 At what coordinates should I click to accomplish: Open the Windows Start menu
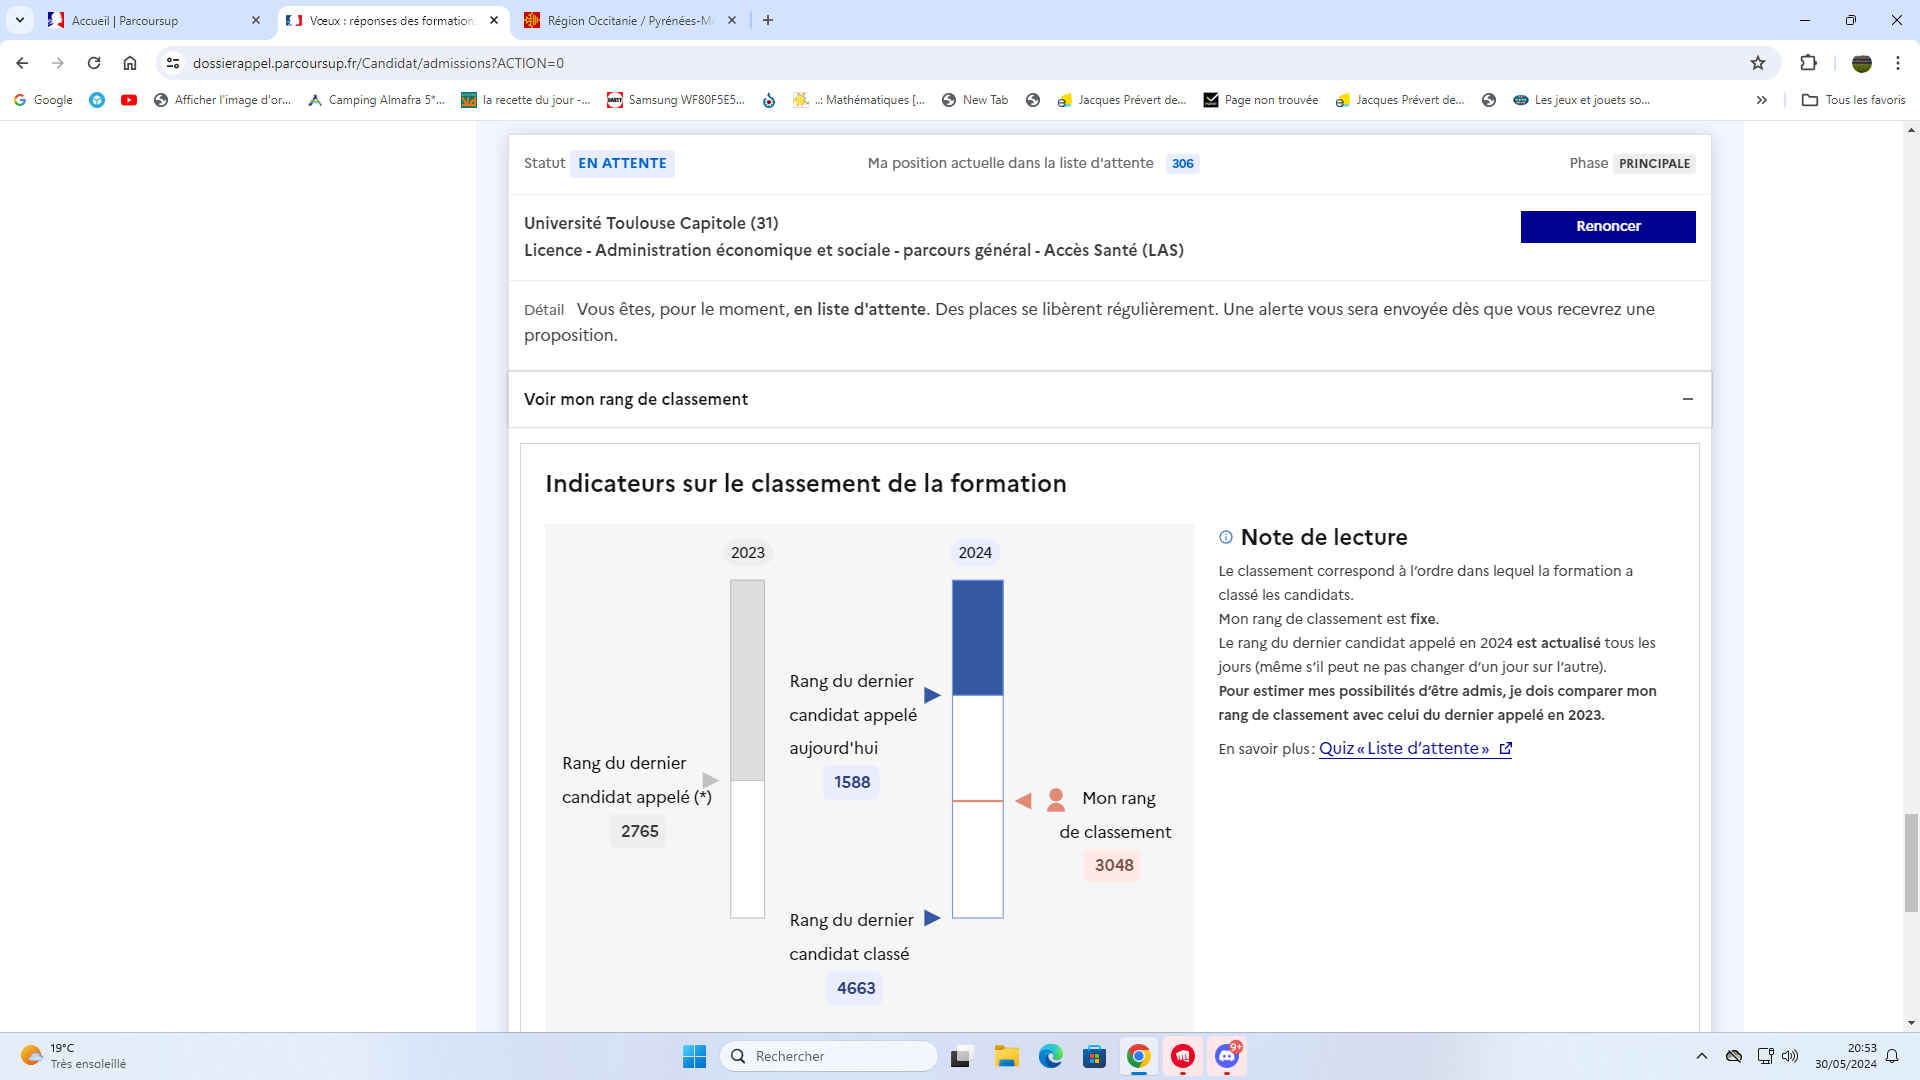pyautogui.click(x=694, y=1056)
